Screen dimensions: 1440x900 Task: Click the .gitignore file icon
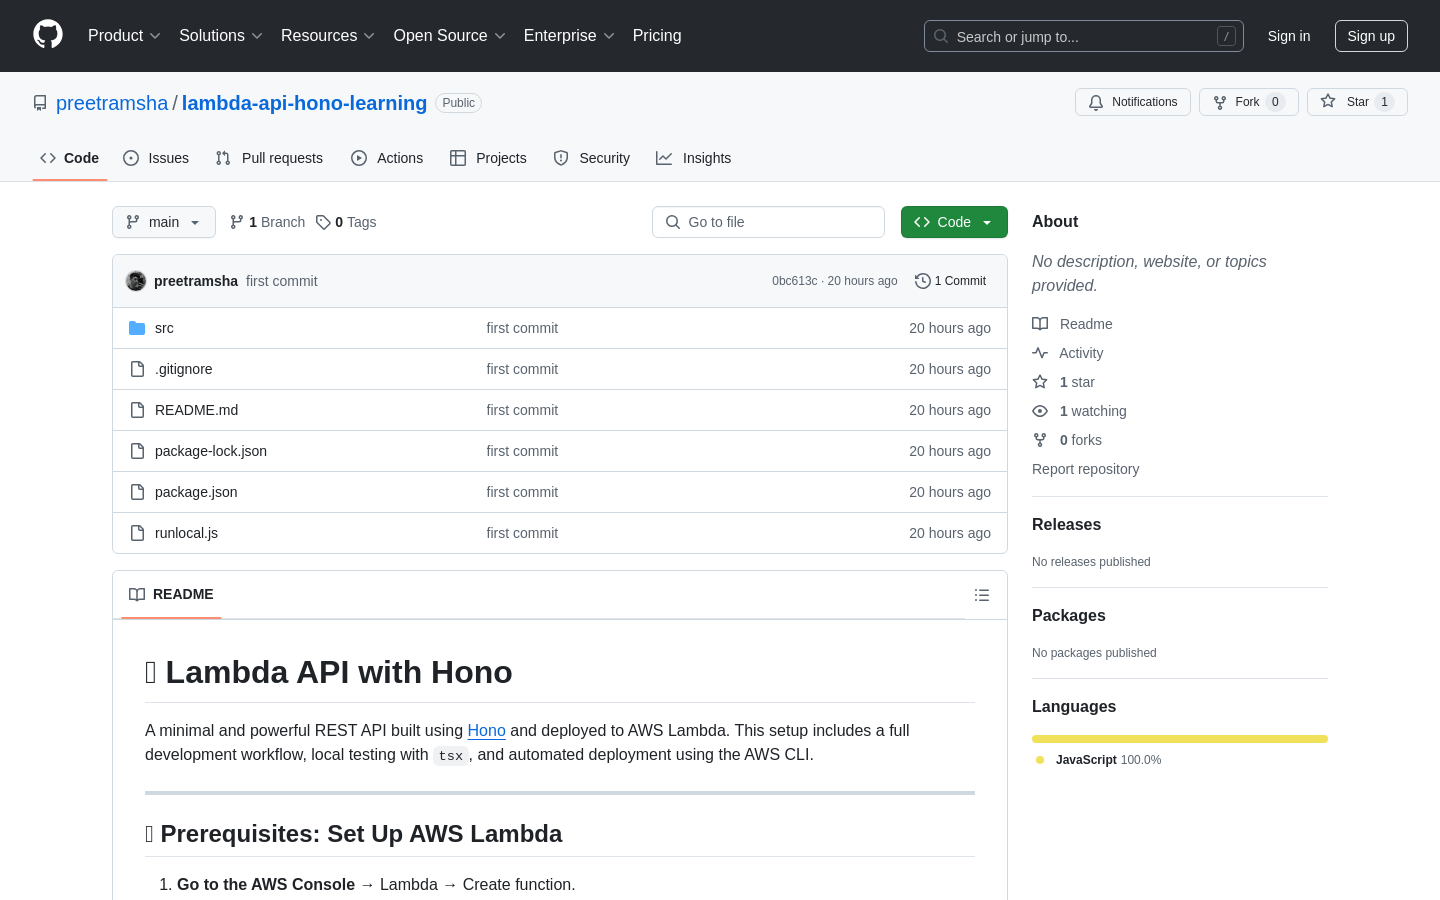tap(137, 369)
